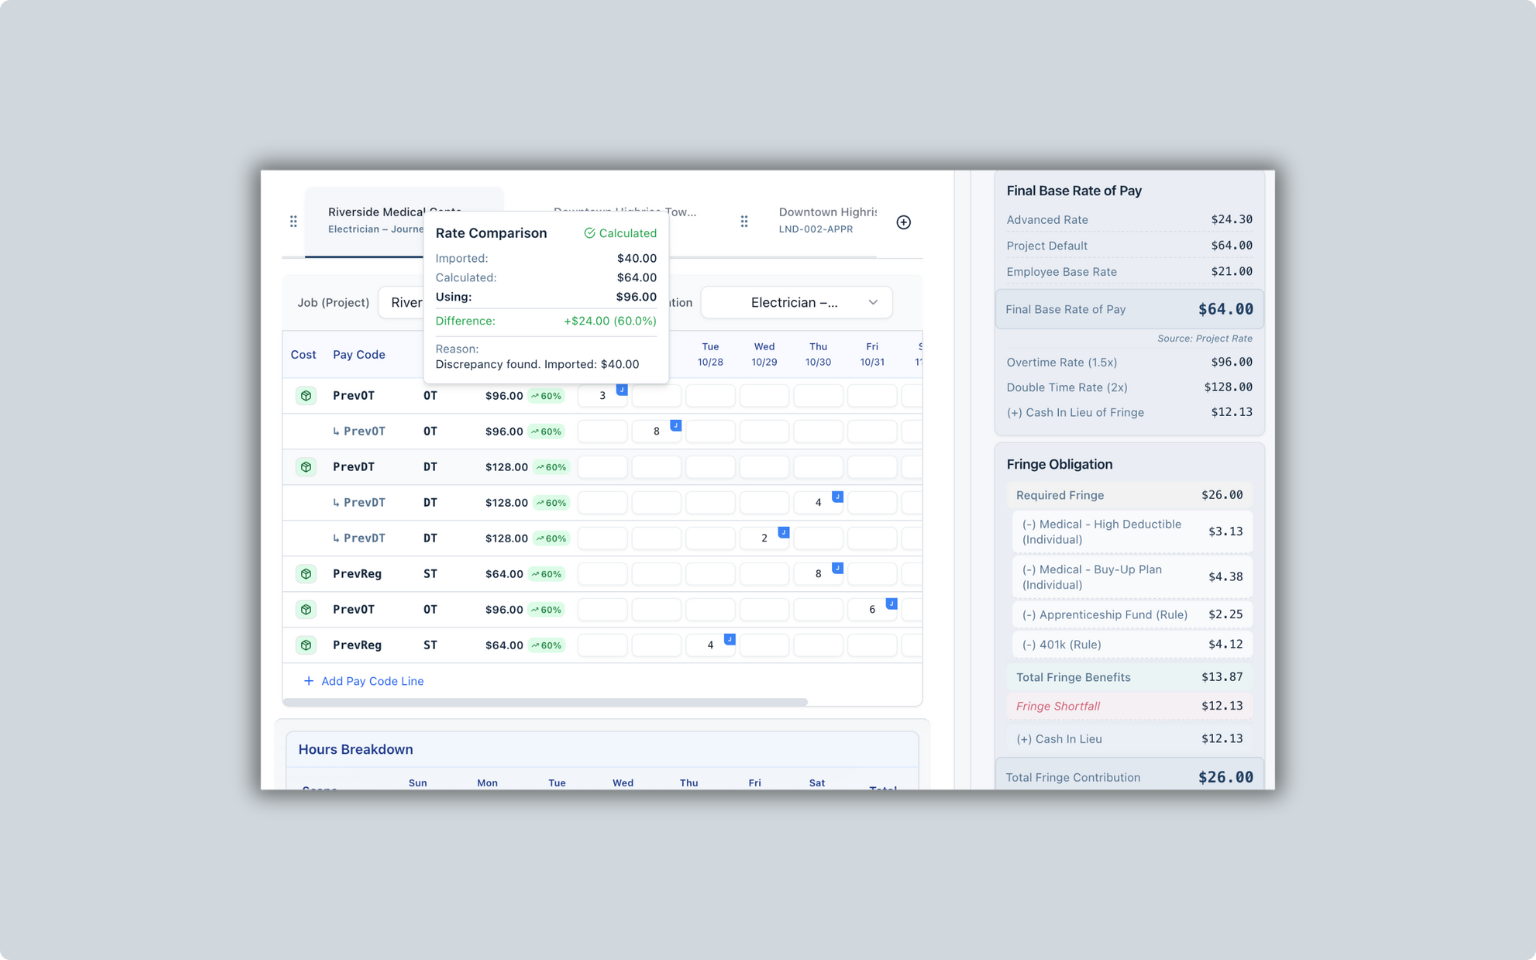Click cost cube icon on PrevReg row with 8 hours
The image size is (1536, 960).
(306, 574)
